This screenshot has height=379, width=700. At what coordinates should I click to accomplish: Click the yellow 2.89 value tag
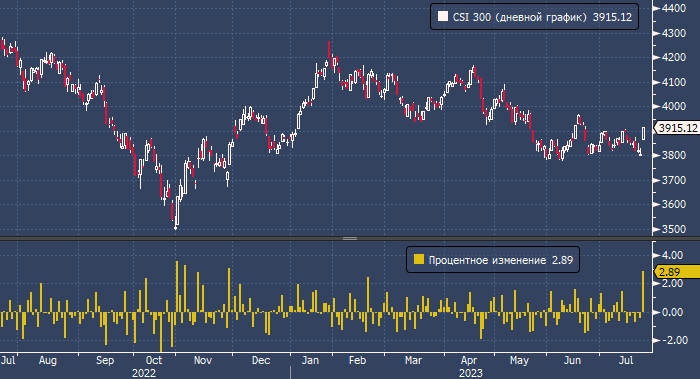(x=677, y=272)
